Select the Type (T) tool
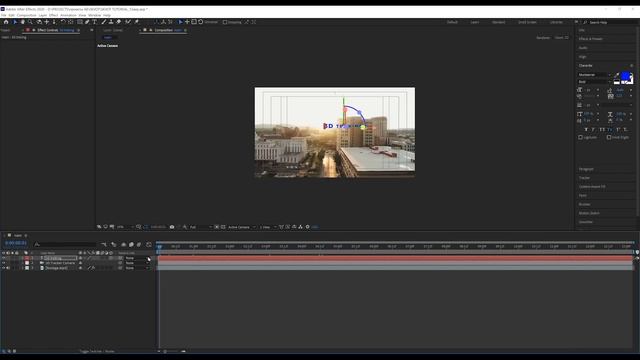Viewport: 640px width, 360px height. 94,22
